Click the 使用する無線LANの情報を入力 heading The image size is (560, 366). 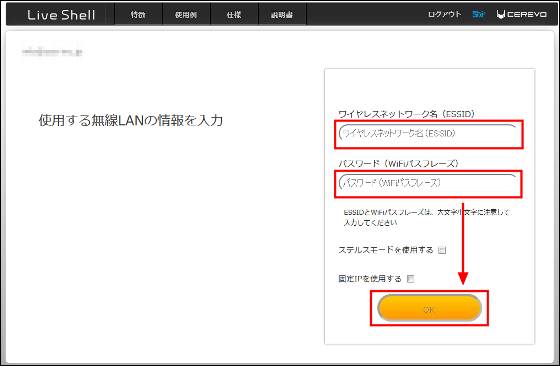click(131, 120)
